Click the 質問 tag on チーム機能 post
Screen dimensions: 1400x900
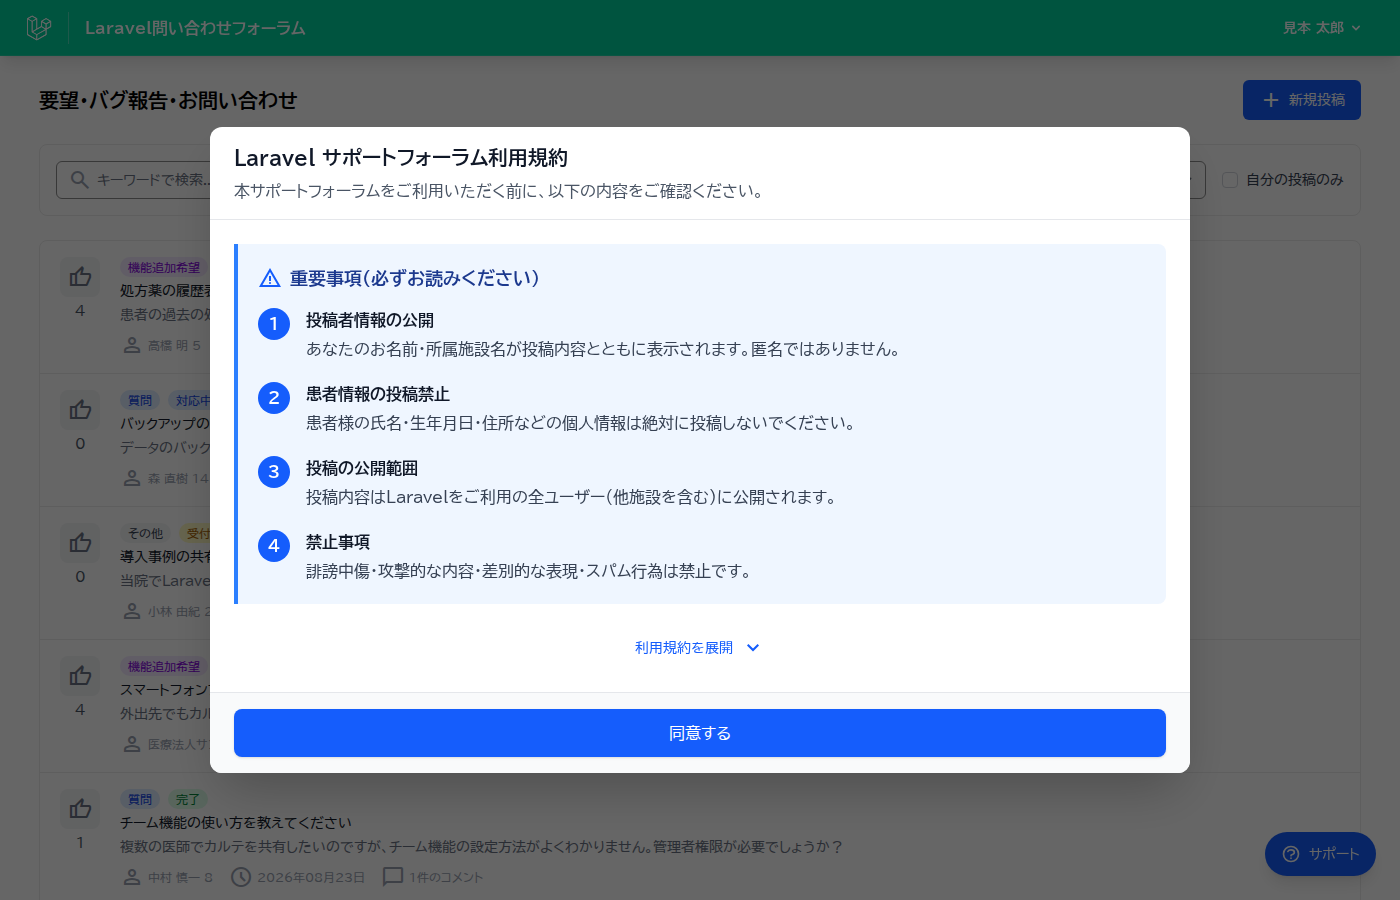[x=140, y=799]
